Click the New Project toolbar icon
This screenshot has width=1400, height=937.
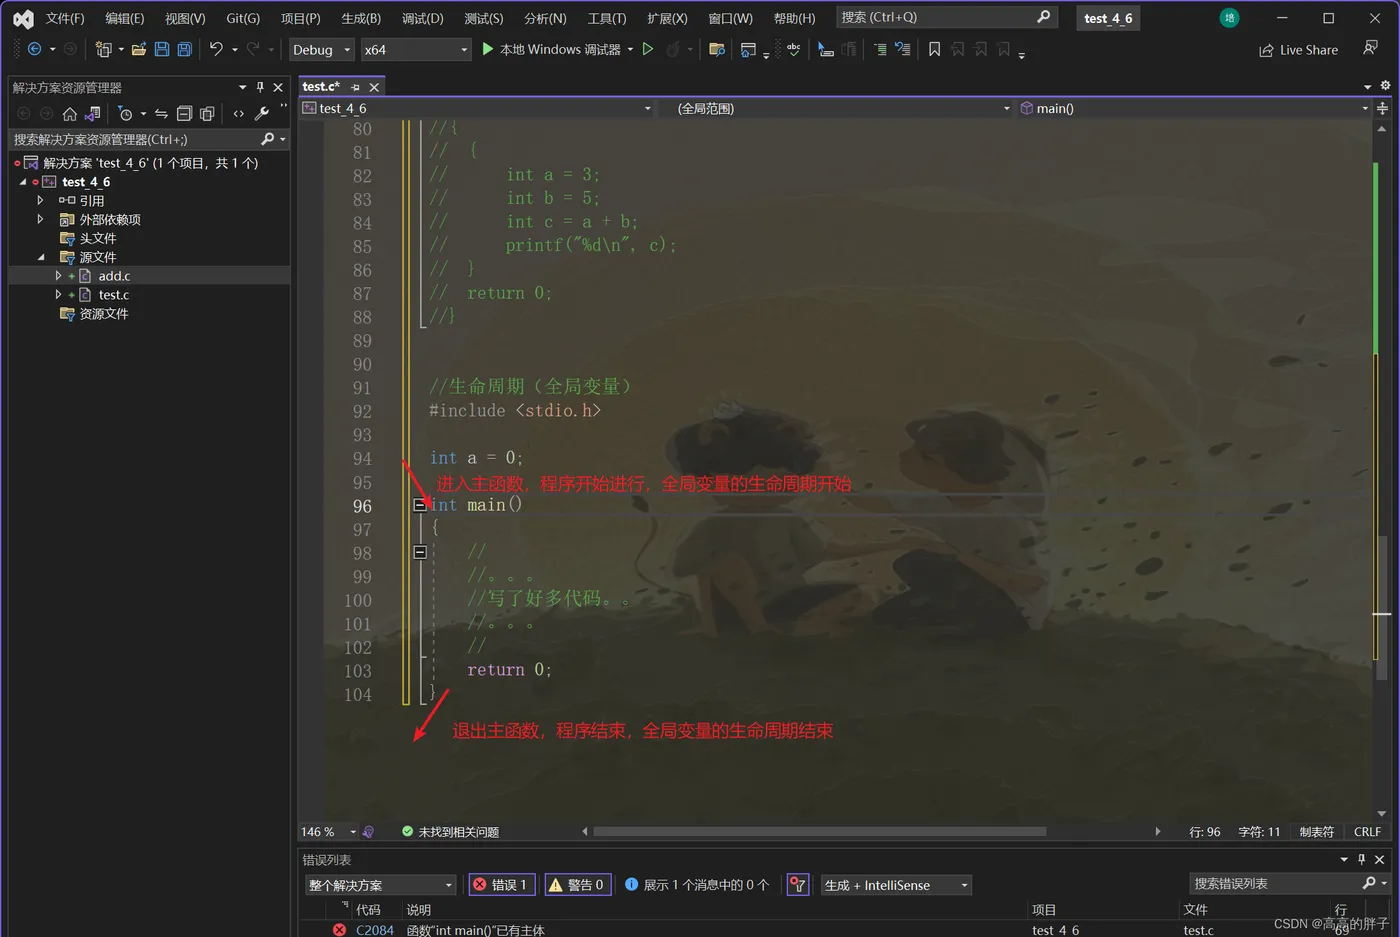coord(103,49)
